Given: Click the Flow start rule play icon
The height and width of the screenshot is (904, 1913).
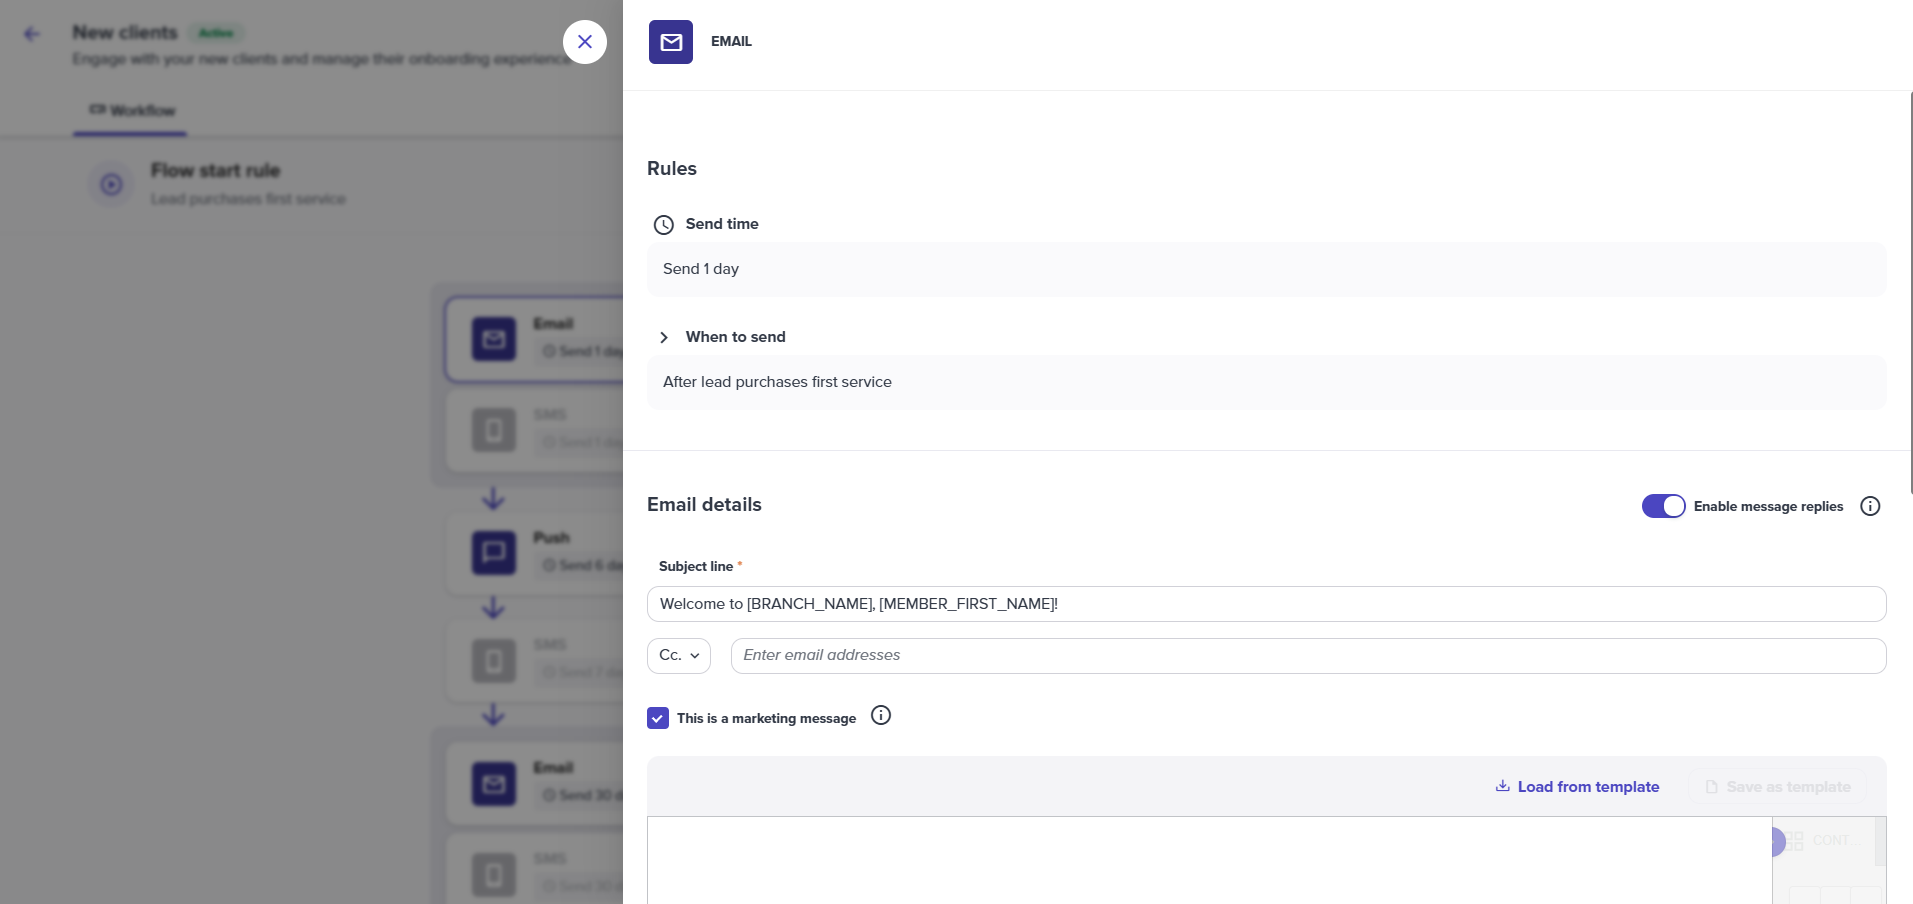Looking at the screenshot, I should (111, 185).
